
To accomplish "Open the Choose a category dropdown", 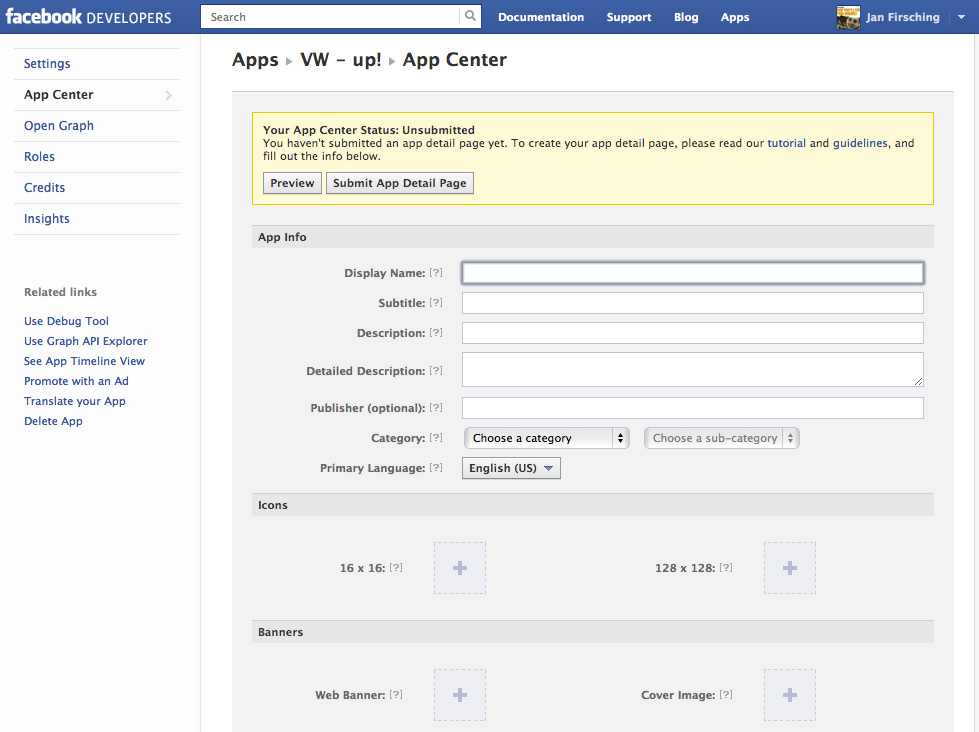I will click(x=546, y=438).
